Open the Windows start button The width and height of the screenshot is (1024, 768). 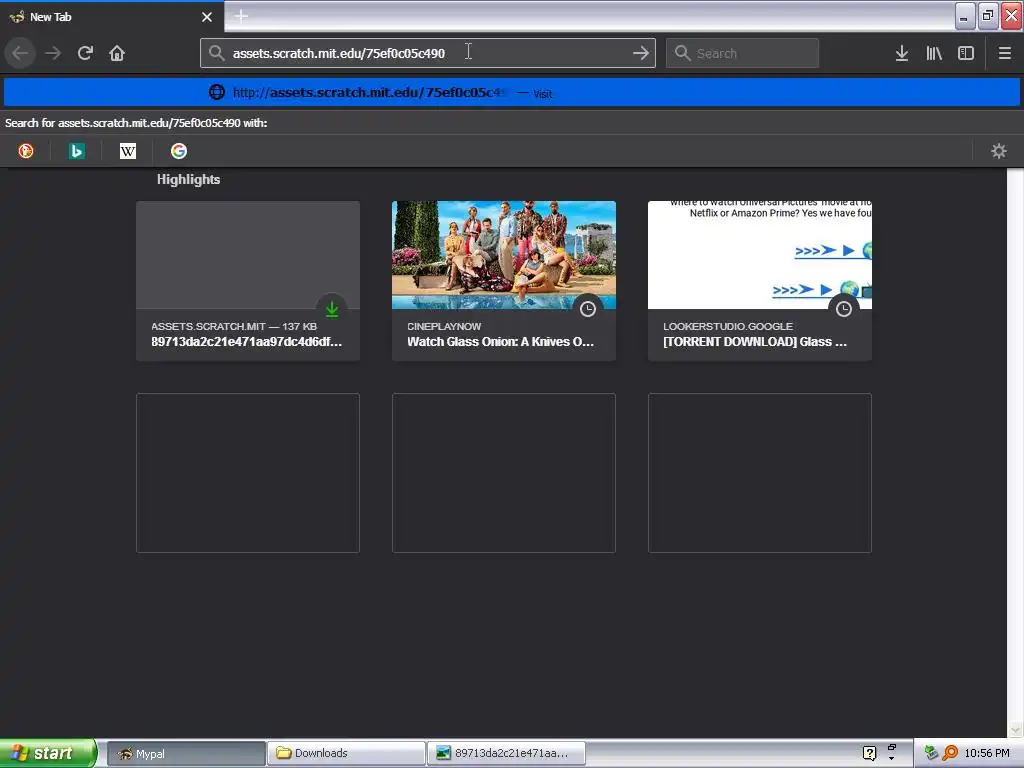[x=47, y=753]
